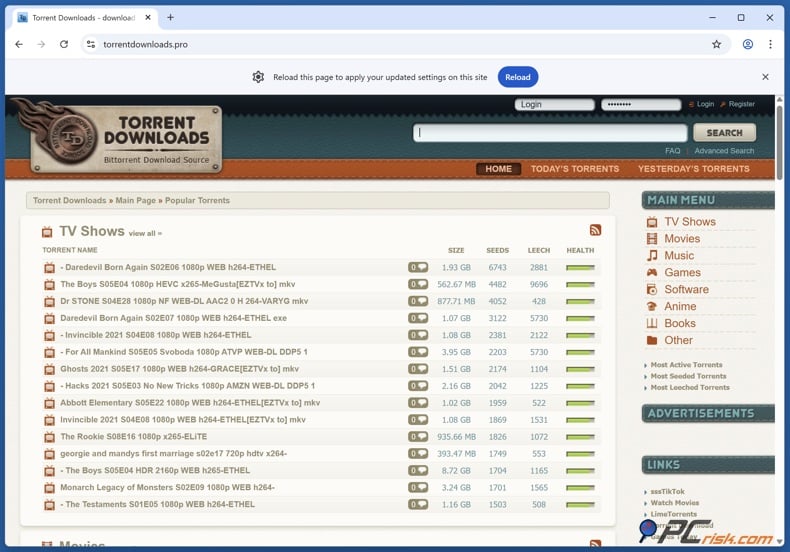Open the FAQ link
The height and width of the screenshot is (552, 790).
point(672,151)
